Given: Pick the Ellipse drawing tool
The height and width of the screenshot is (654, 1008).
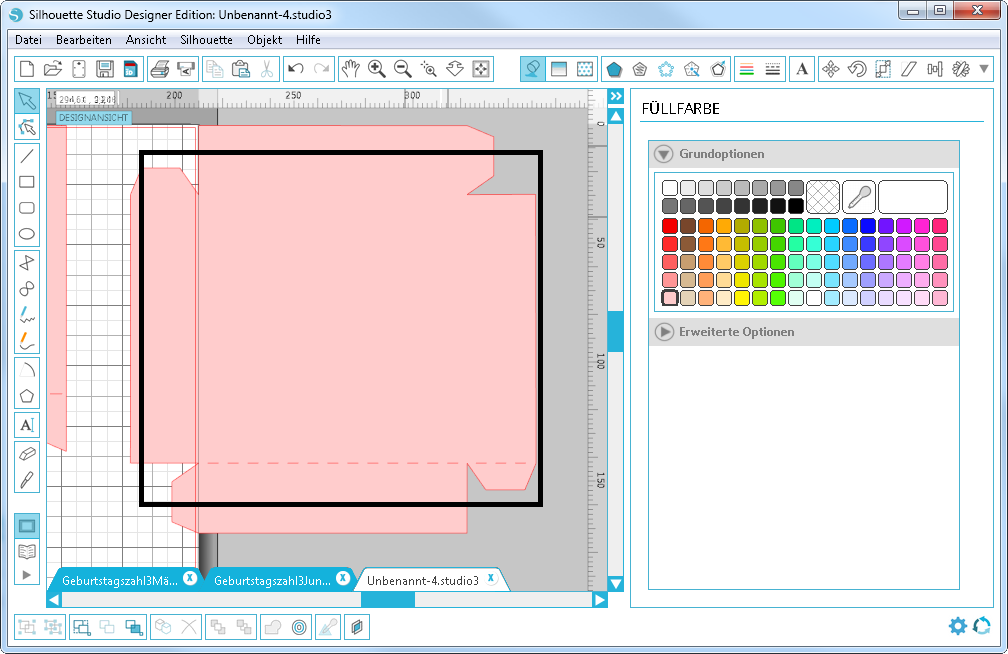Looking at the screenshot, I should click(x=27, y=234).
